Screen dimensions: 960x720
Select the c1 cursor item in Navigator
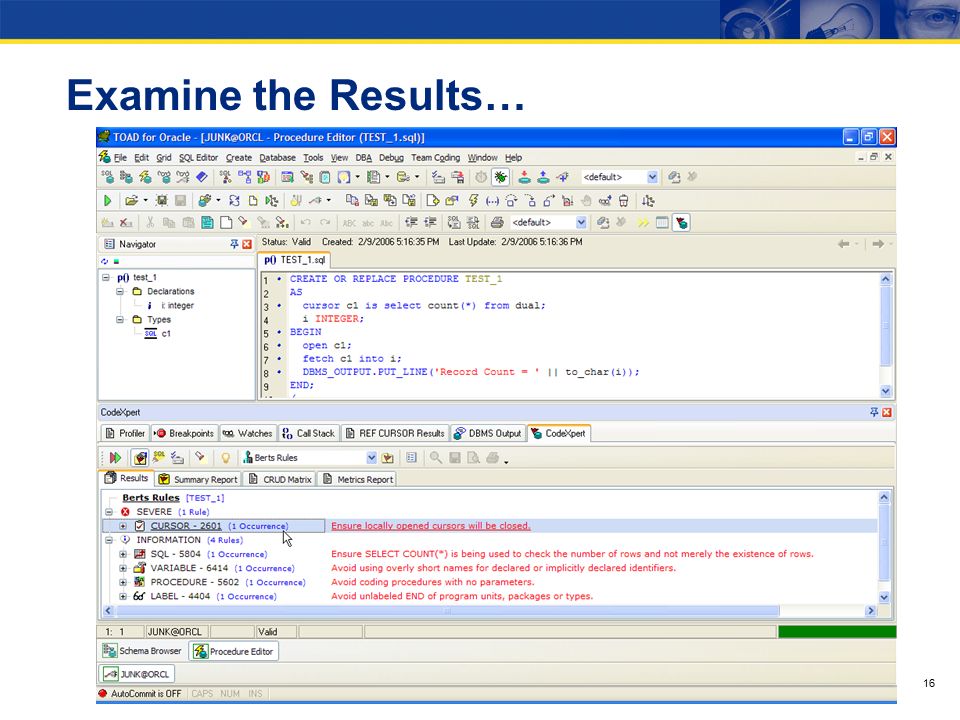point(166,334)
